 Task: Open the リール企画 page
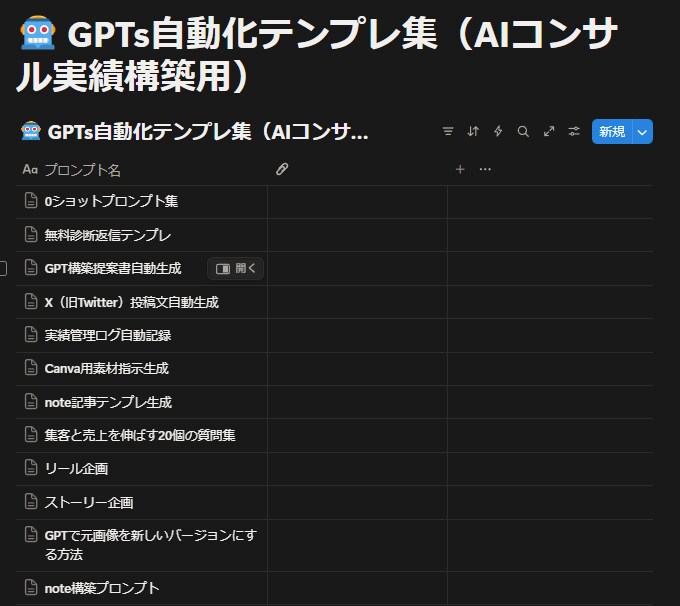(x=76, y=469)
